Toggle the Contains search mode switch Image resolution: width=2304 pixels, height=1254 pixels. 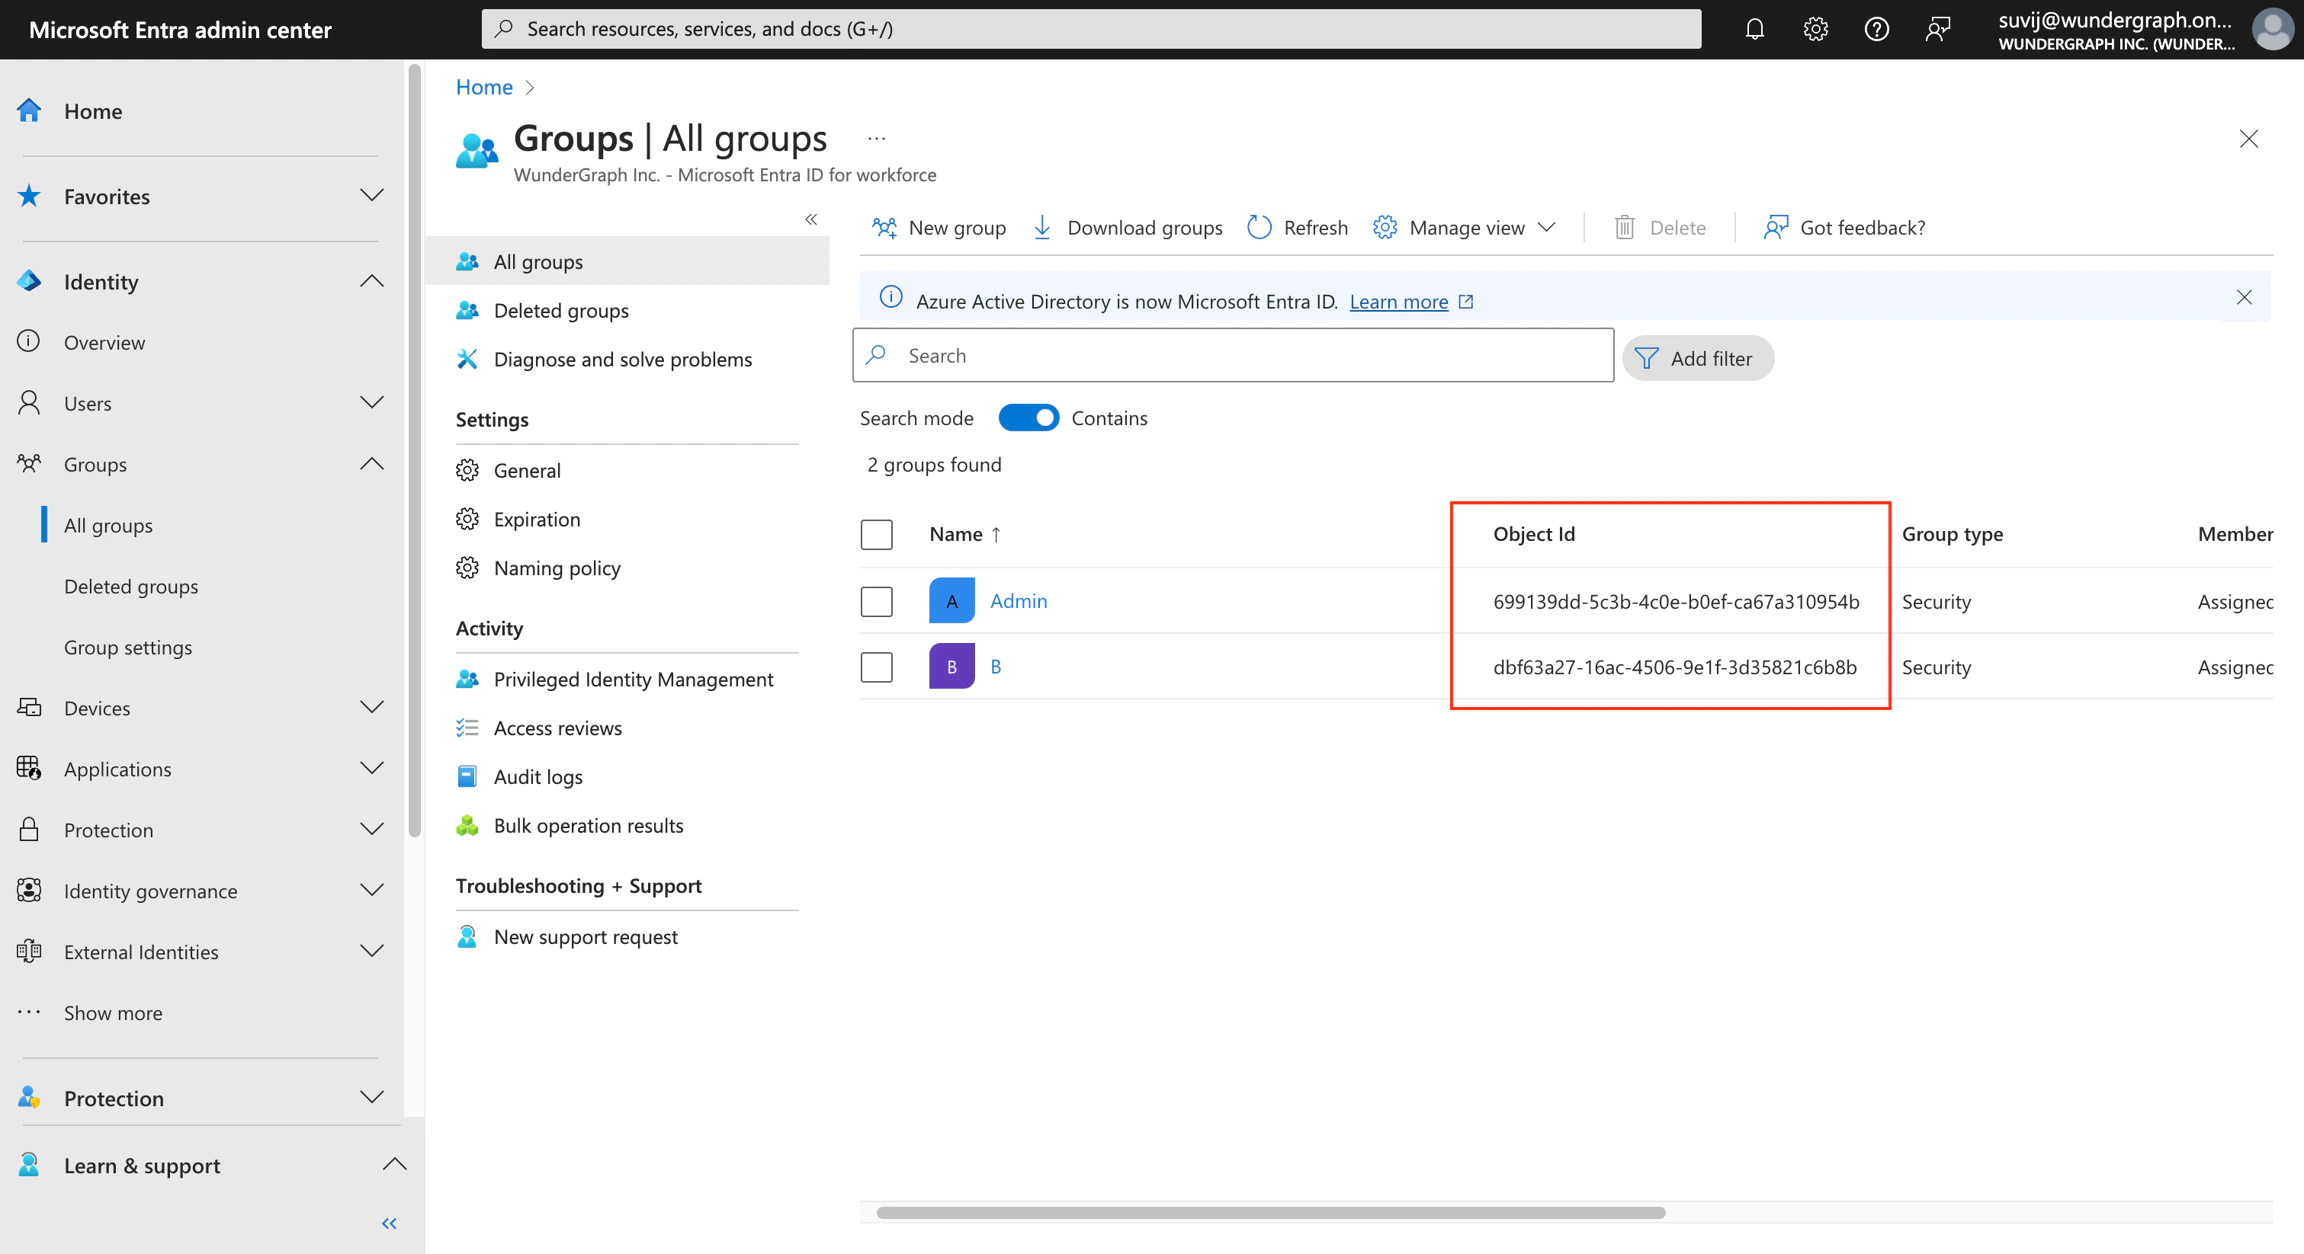coord(1029,417)
